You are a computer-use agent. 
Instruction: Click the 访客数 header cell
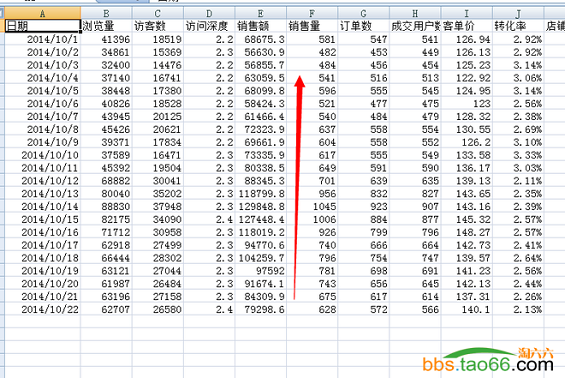pyautogui.click(x=158, y=26)
